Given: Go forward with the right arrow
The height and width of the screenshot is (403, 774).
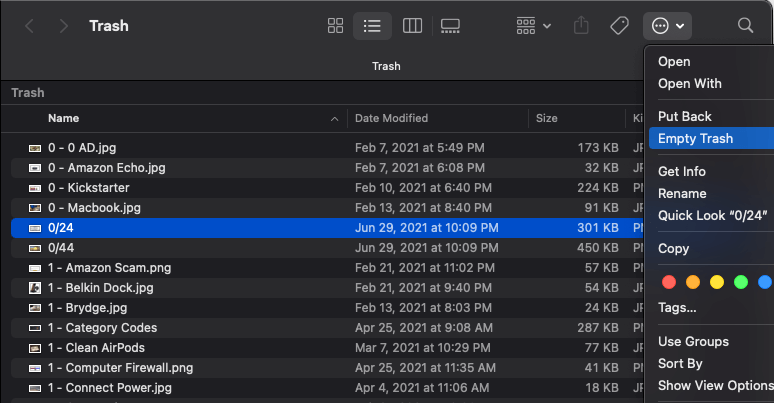Looking at the screenshot, I should 63,26.
